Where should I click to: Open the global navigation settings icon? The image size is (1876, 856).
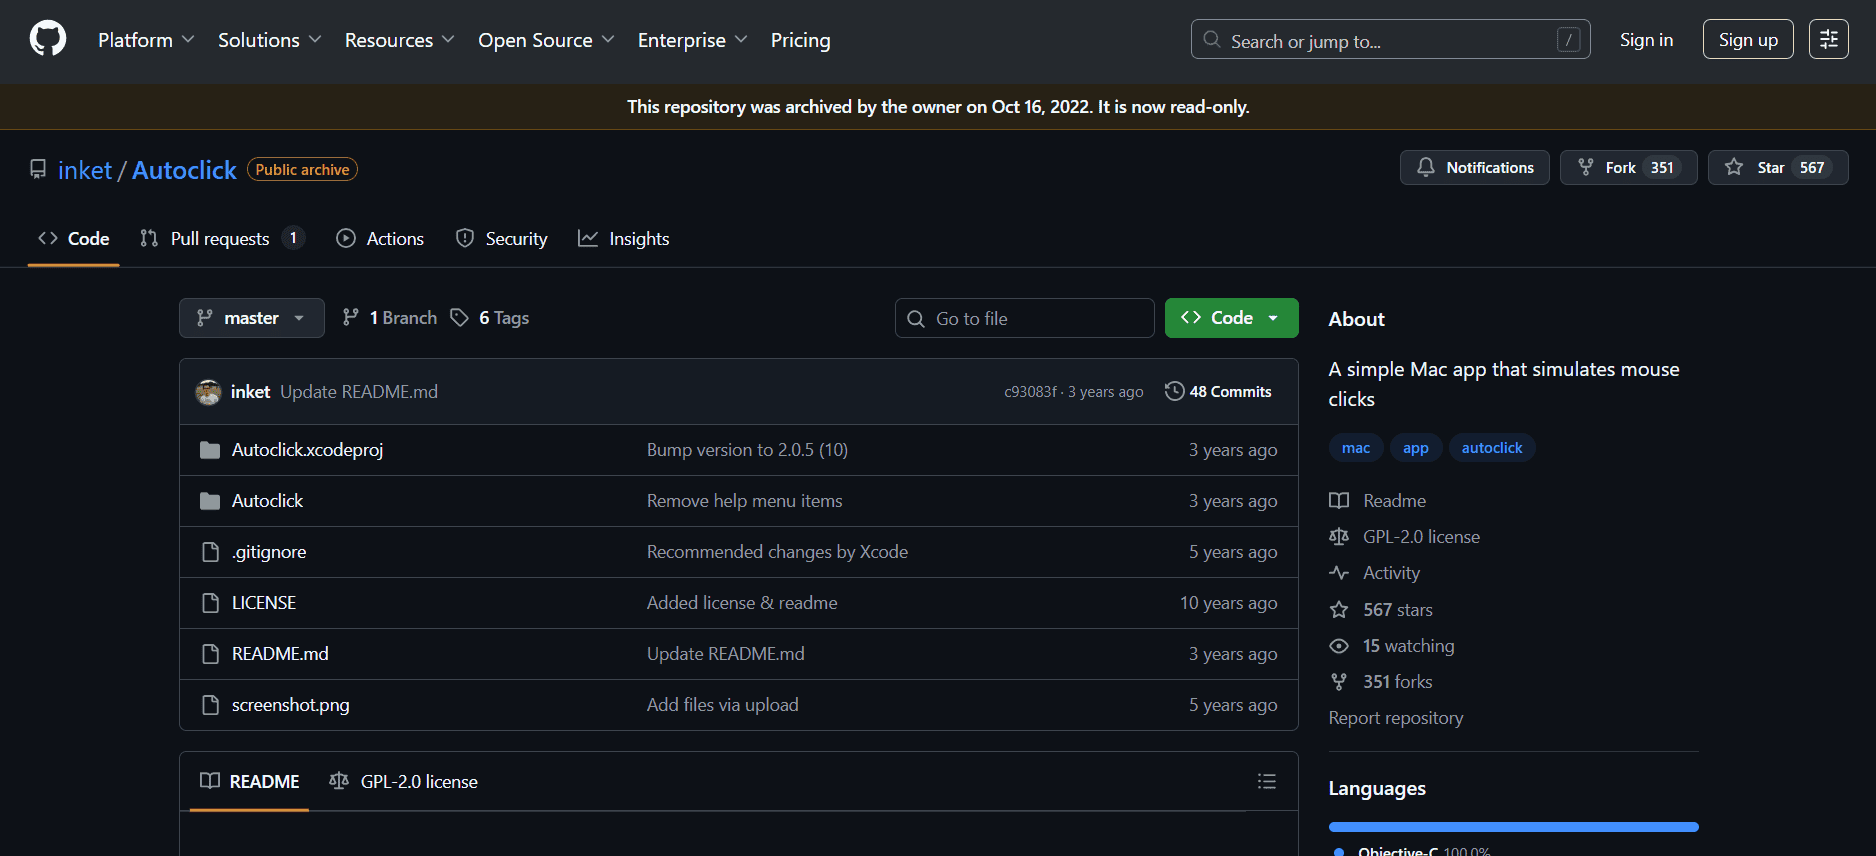(1828, 40)
